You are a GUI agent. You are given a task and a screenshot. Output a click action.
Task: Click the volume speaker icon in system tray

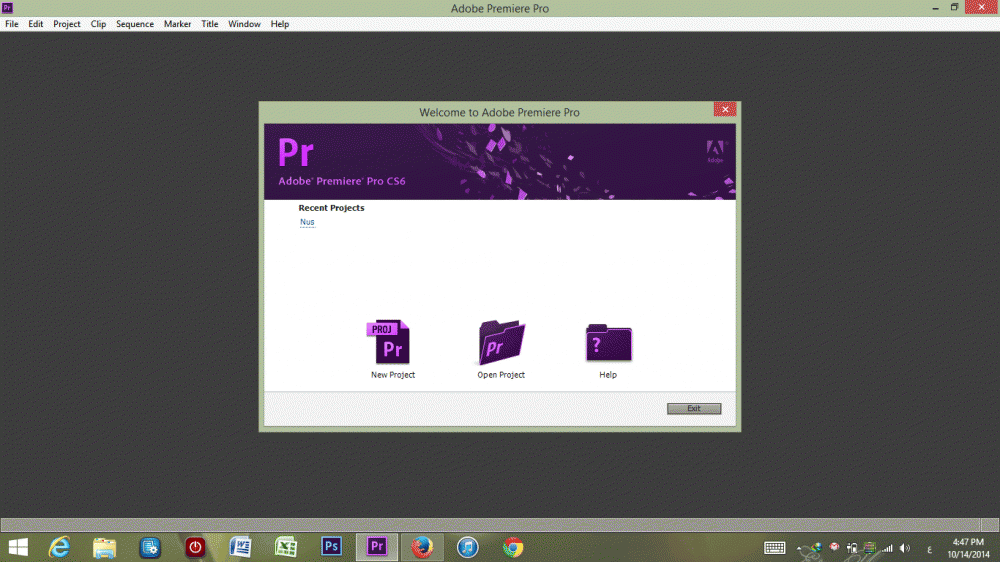point(904,548)
